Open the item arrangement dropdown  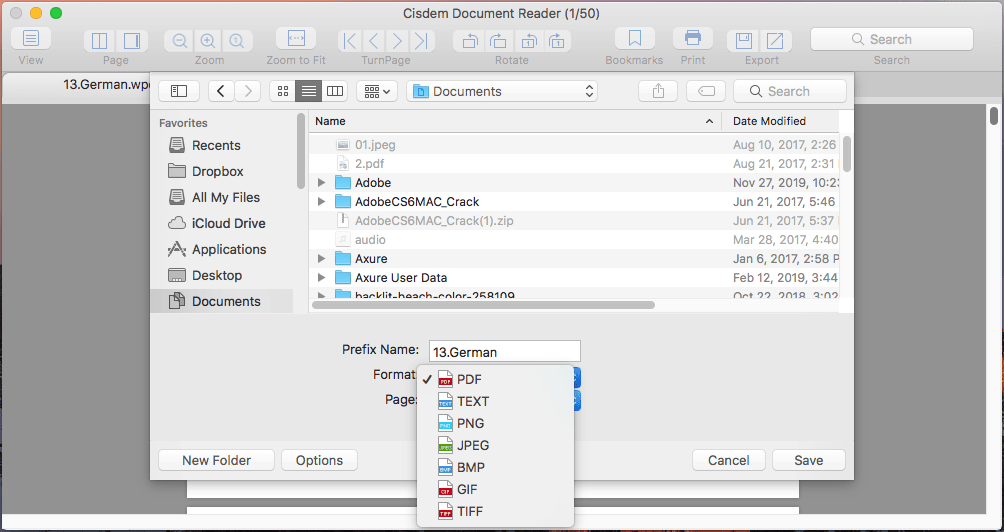tap(376, 91)
